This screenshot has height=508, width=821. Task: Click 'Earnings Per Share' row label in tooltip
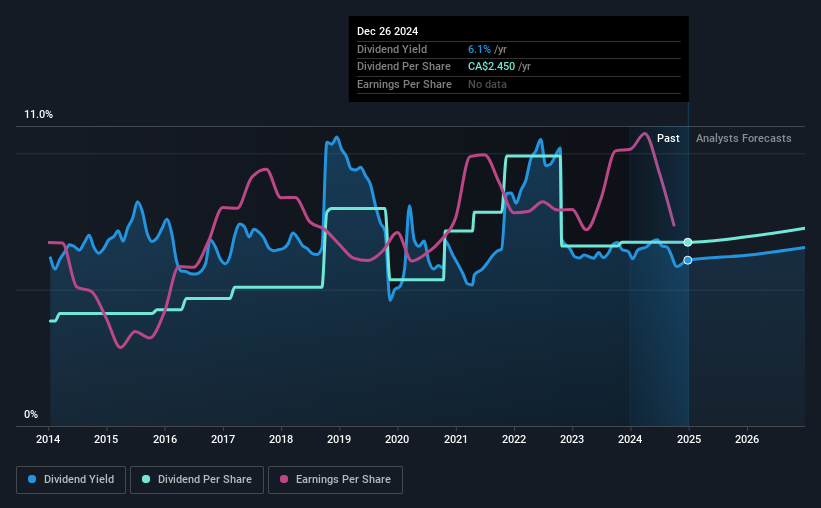pos(404,84)
